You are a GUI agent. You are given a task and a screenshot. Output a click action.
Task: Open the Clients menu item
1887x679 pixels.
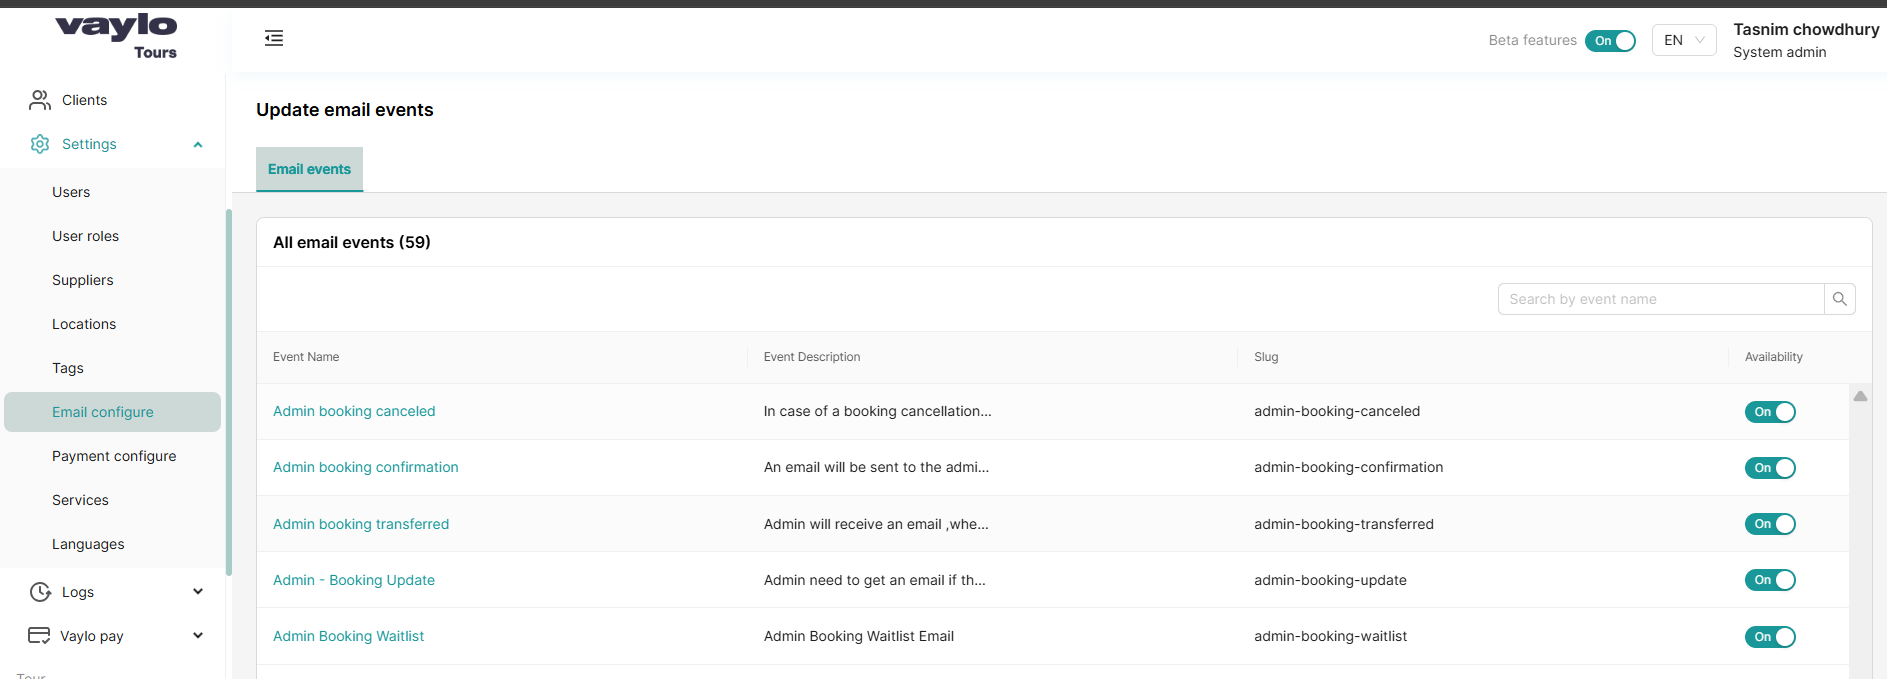(x=84, y=100)
